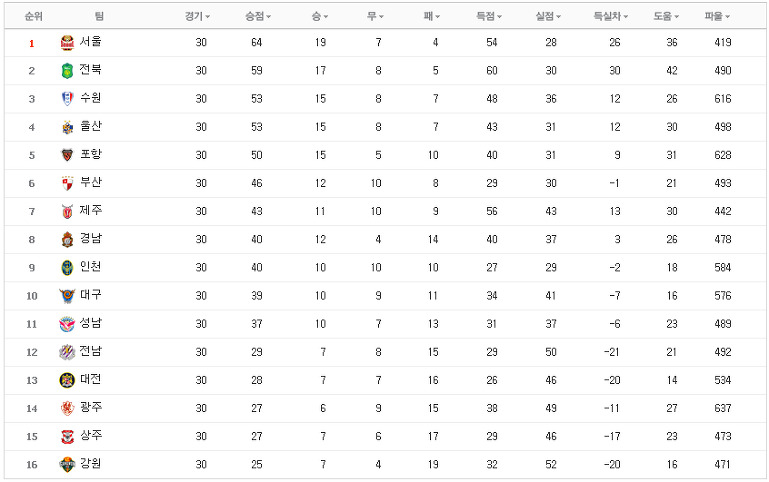
Task: Open the 성남 team name link
Action: point(91,323)
